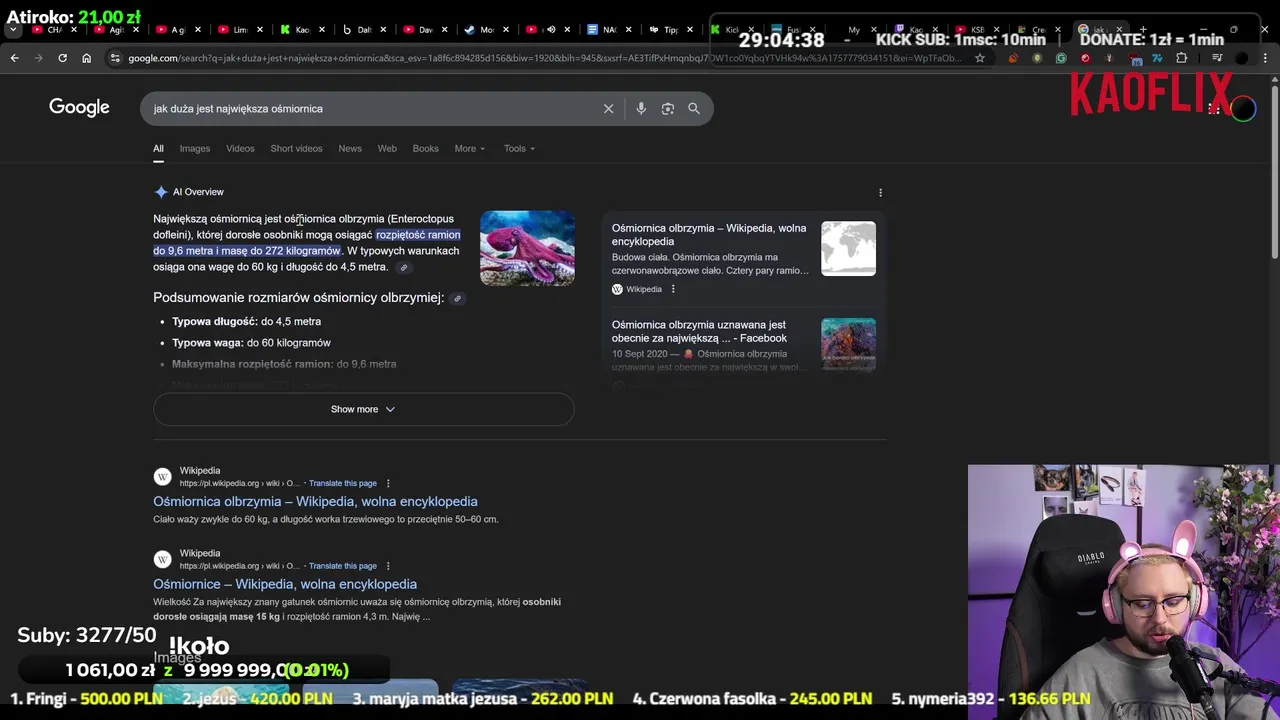Click 'Maksymalna rozpiętość ramion' bullet text
The width and height of the screenshot is (1280, 720).
click(284, 364)
